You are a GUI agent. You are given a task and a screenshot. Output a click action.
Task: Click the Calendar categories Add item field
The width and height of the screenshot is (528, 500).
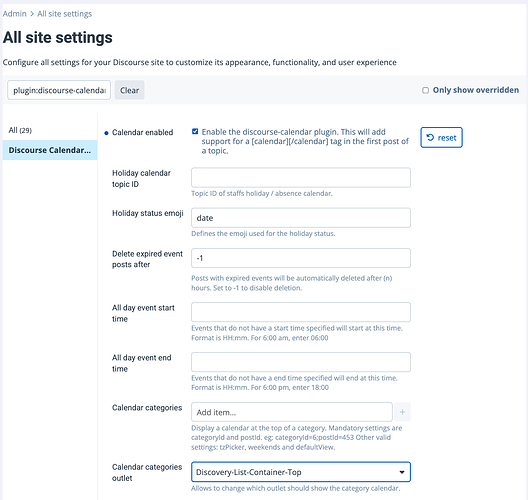(292, 412)
